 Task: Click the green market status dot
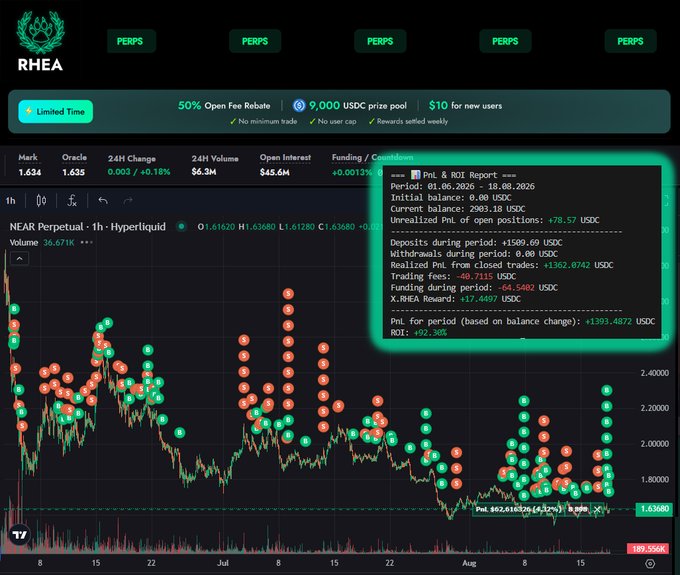click(182, 226)
